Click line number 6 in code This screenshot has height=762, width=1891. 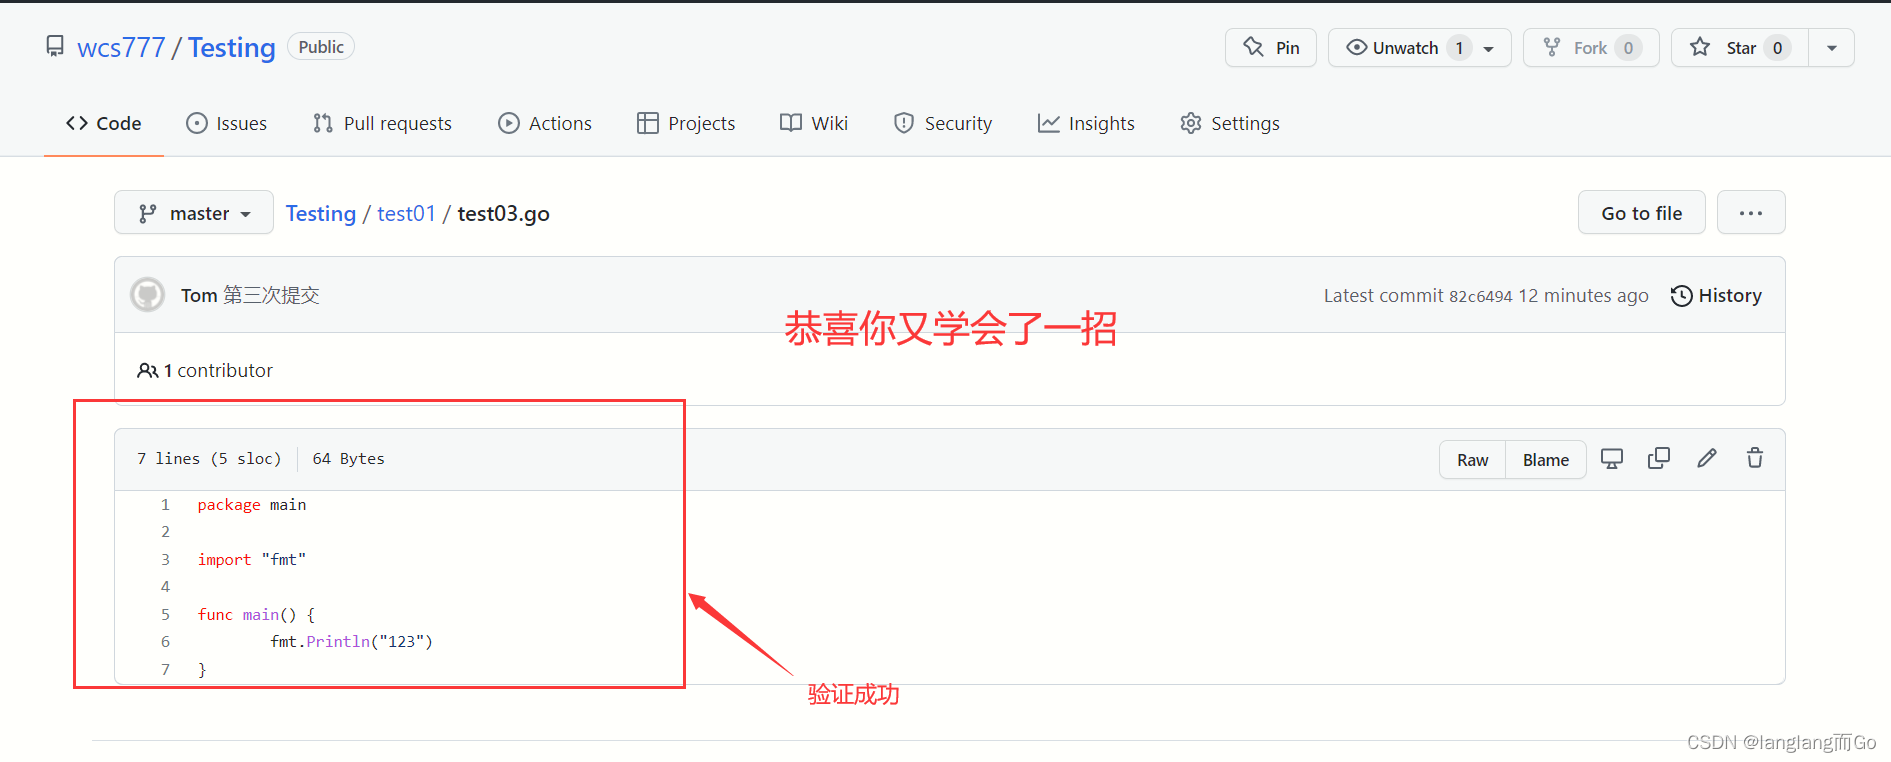click(x=165, y=642)
